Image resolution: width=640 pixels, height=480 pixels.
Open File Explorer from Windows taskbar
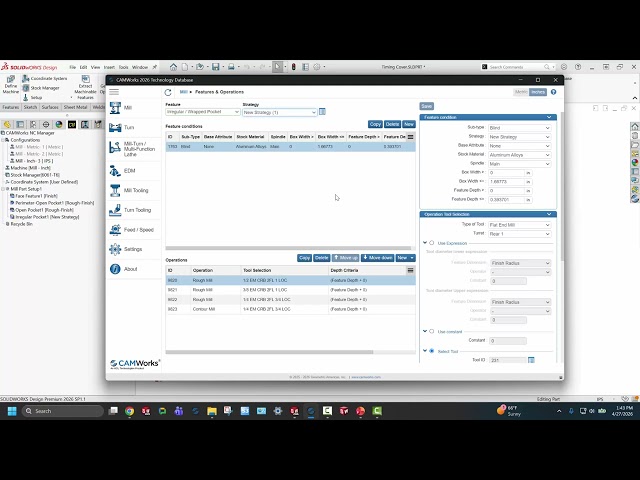pyautogui.click(x=212, y=411)
